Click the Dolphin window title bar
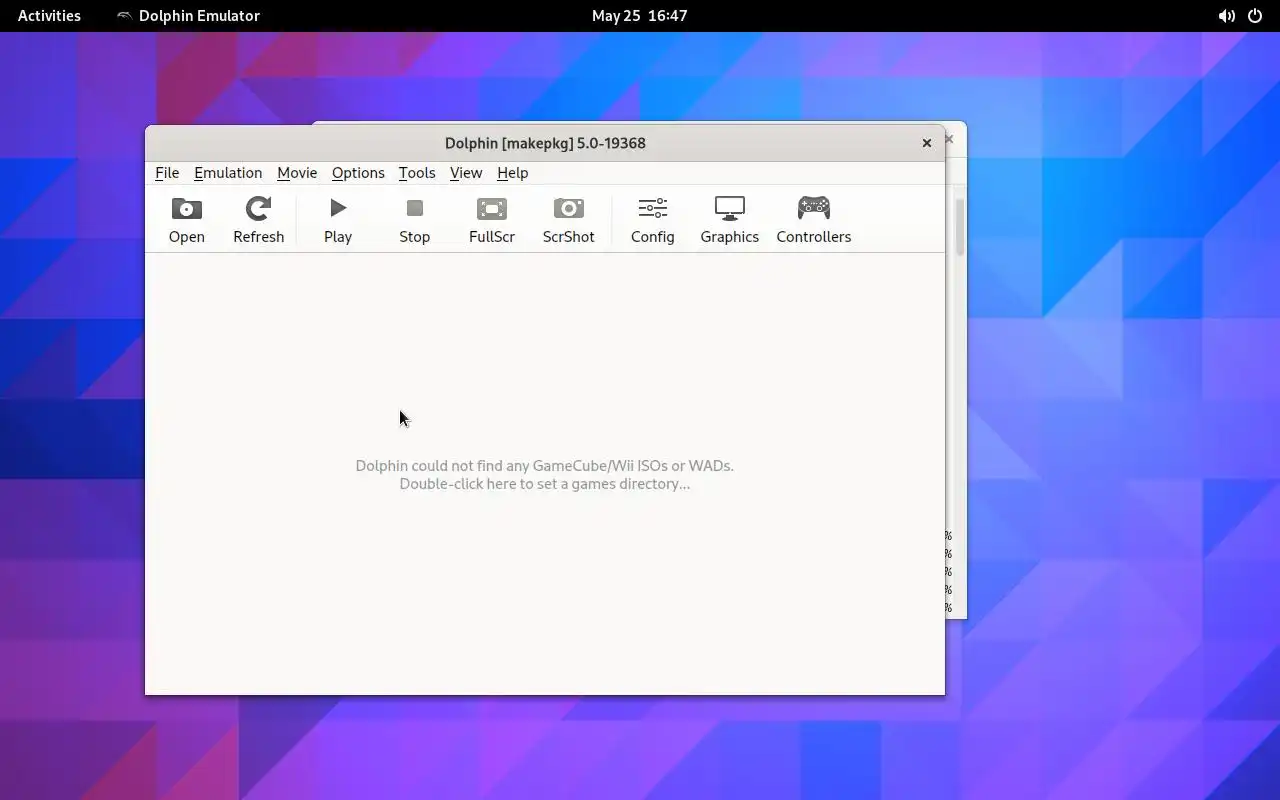Screen dimensions: 1280x800 [545, 143]
